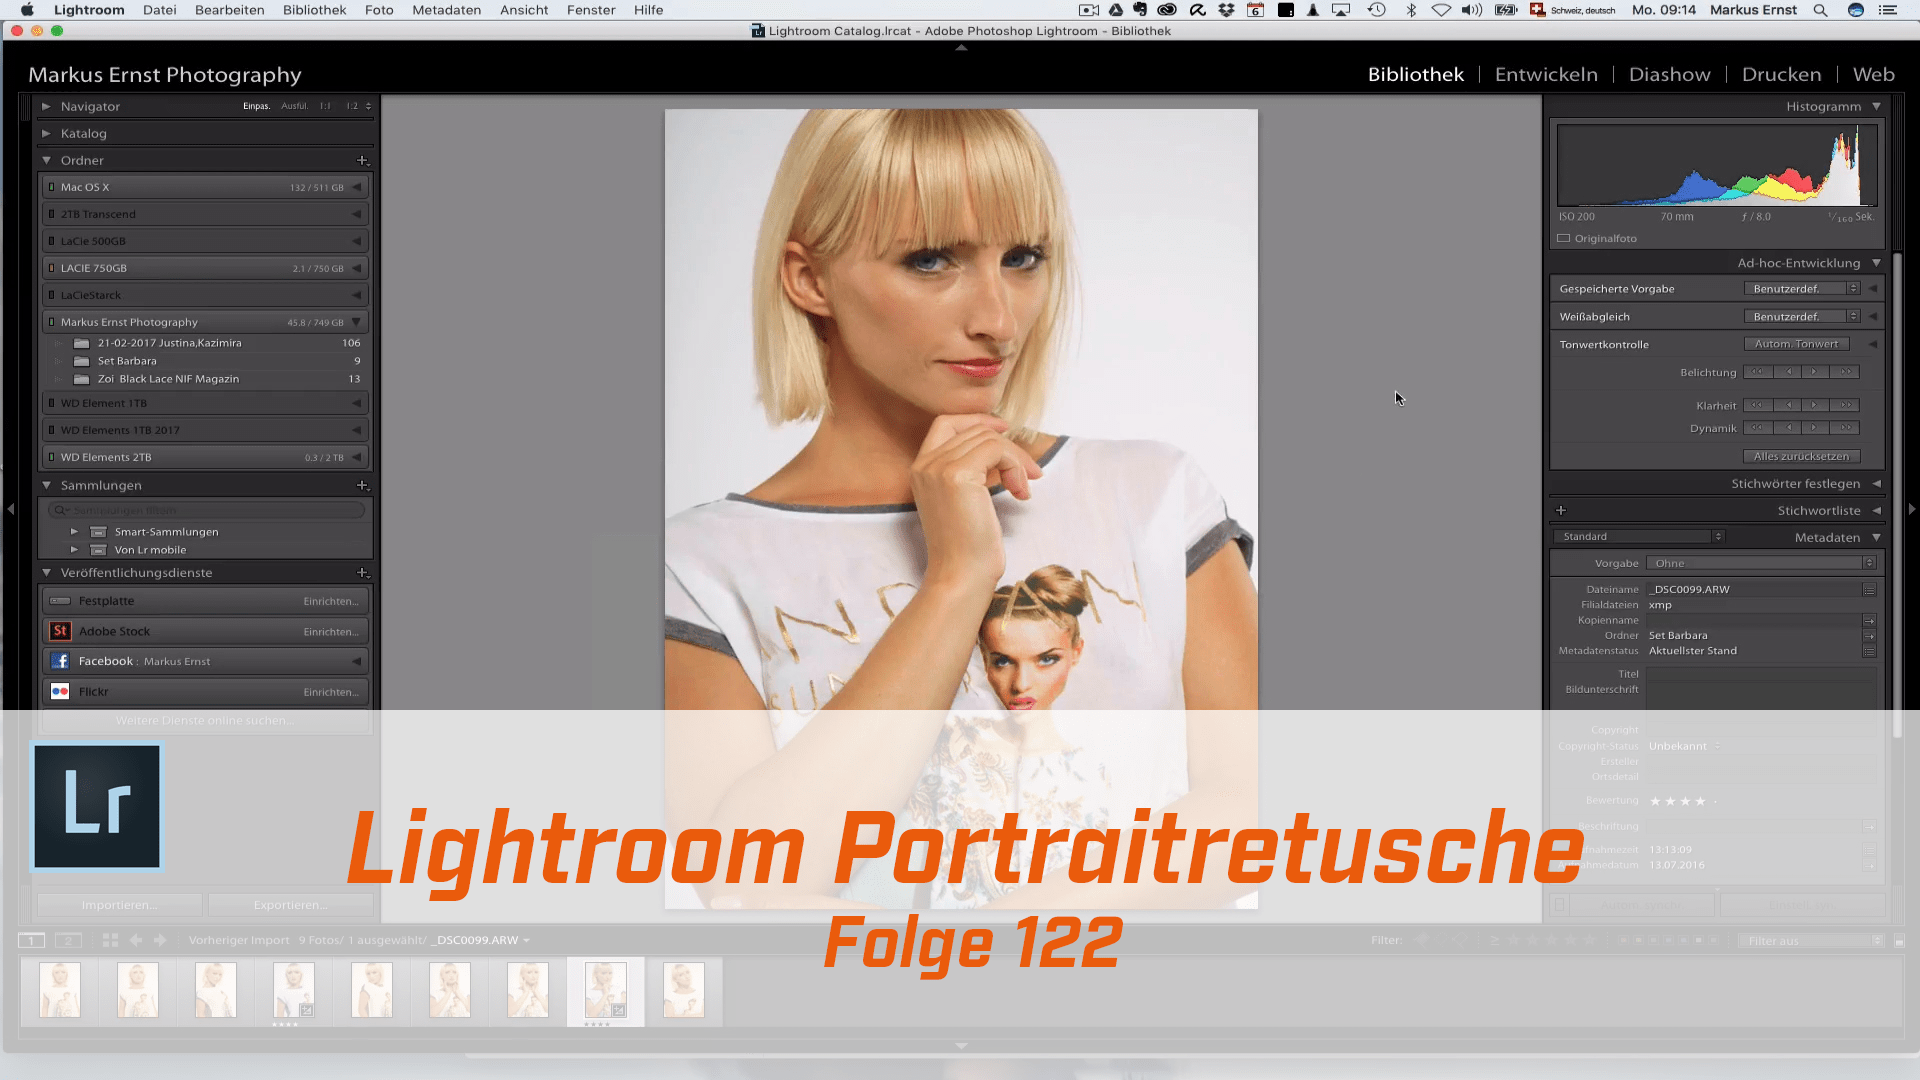
Task: Open the Web module
Action: click(1873, 74)
